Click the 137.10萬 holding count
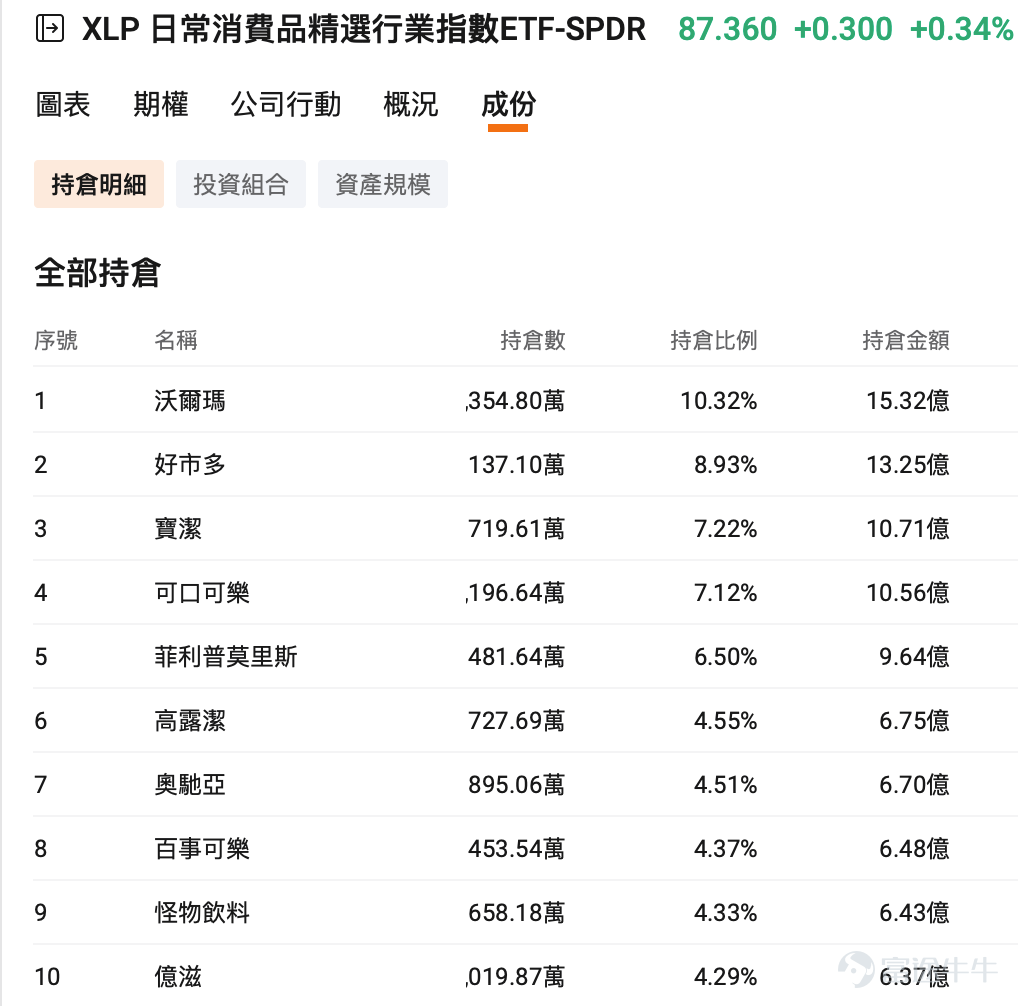The image size is (1018, 1006). pos(517,465)
